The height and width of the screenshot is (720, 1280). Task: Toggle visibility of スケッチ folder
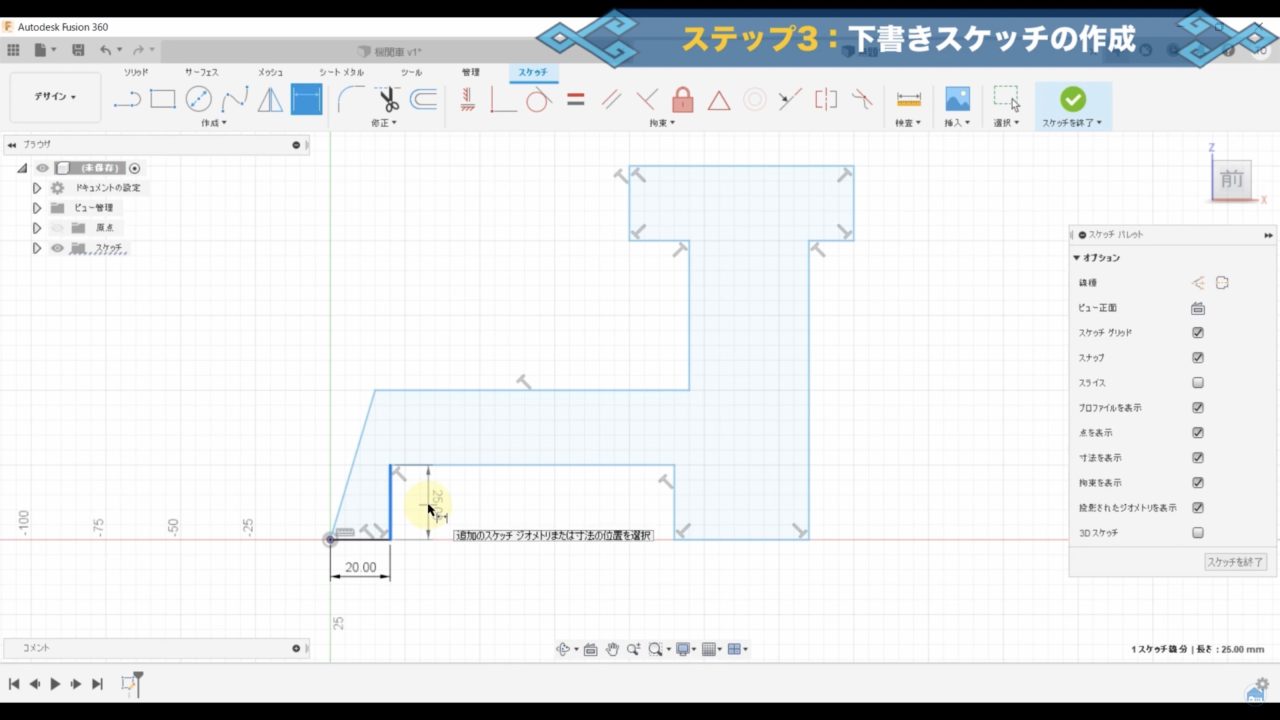pos(58,248)
